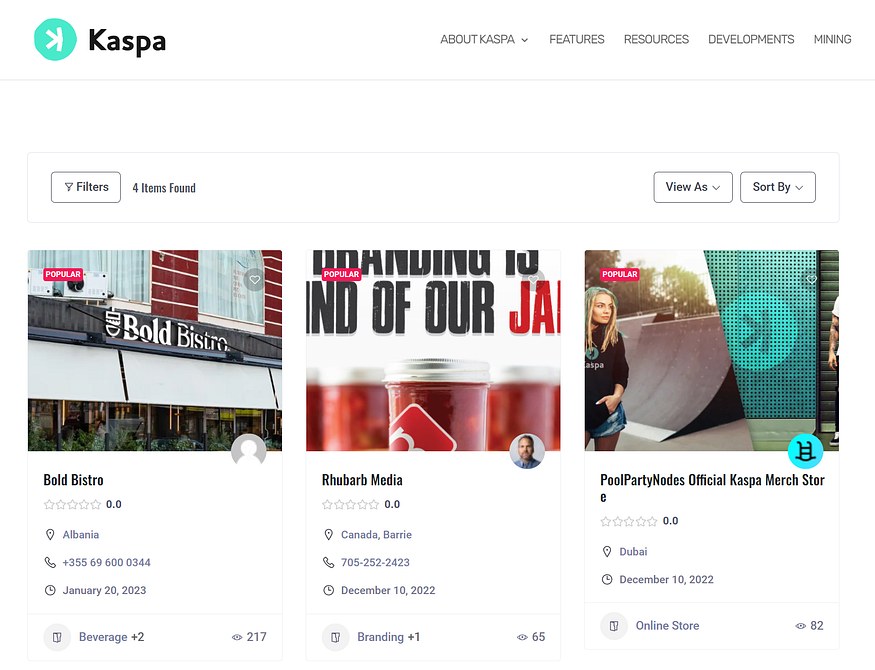Click clock icon beside January 20, 2023
Image resolution: width=875 pixels, height=670 pixels.
(x=50, y=590)
